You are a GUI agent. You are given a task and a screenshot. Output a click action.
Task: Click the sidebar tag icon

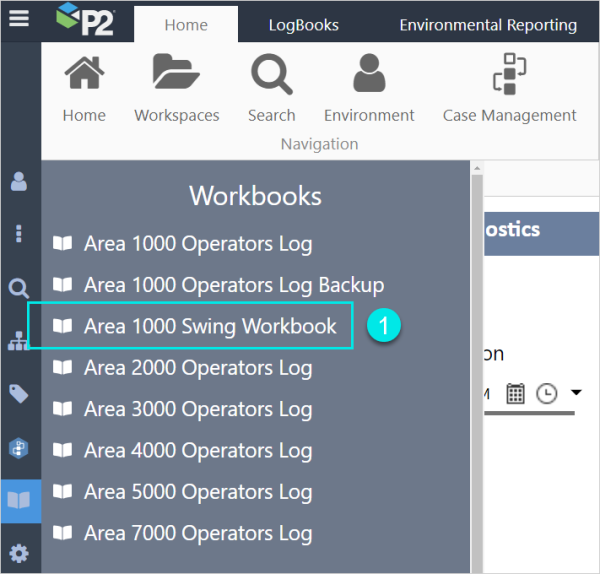click(19, 394)
